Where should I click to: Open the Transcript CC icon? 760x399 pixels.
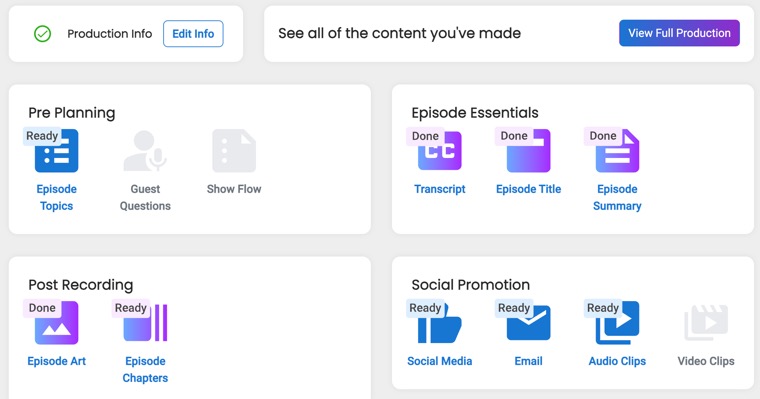tap(440, 151)
